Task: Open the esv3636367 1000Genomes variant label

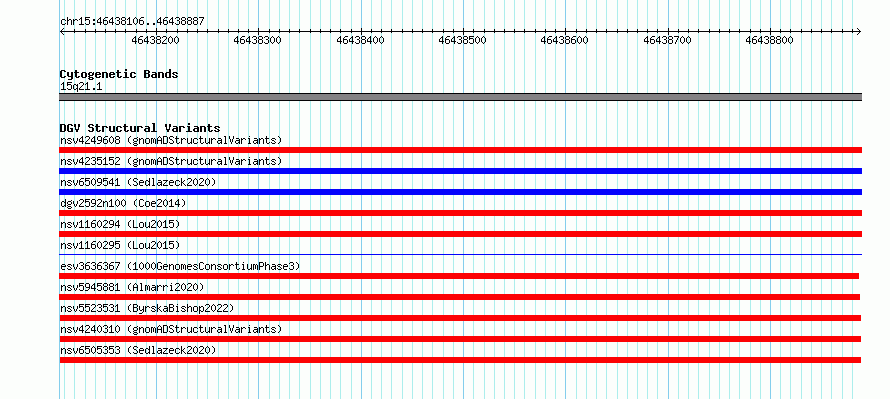Action: coord(180,266)
